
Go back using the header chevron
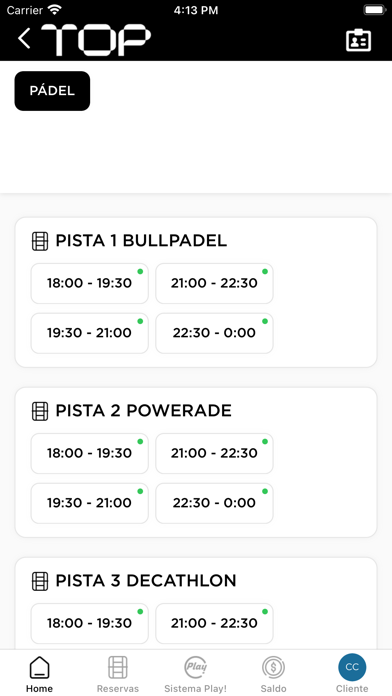(24, 39)
